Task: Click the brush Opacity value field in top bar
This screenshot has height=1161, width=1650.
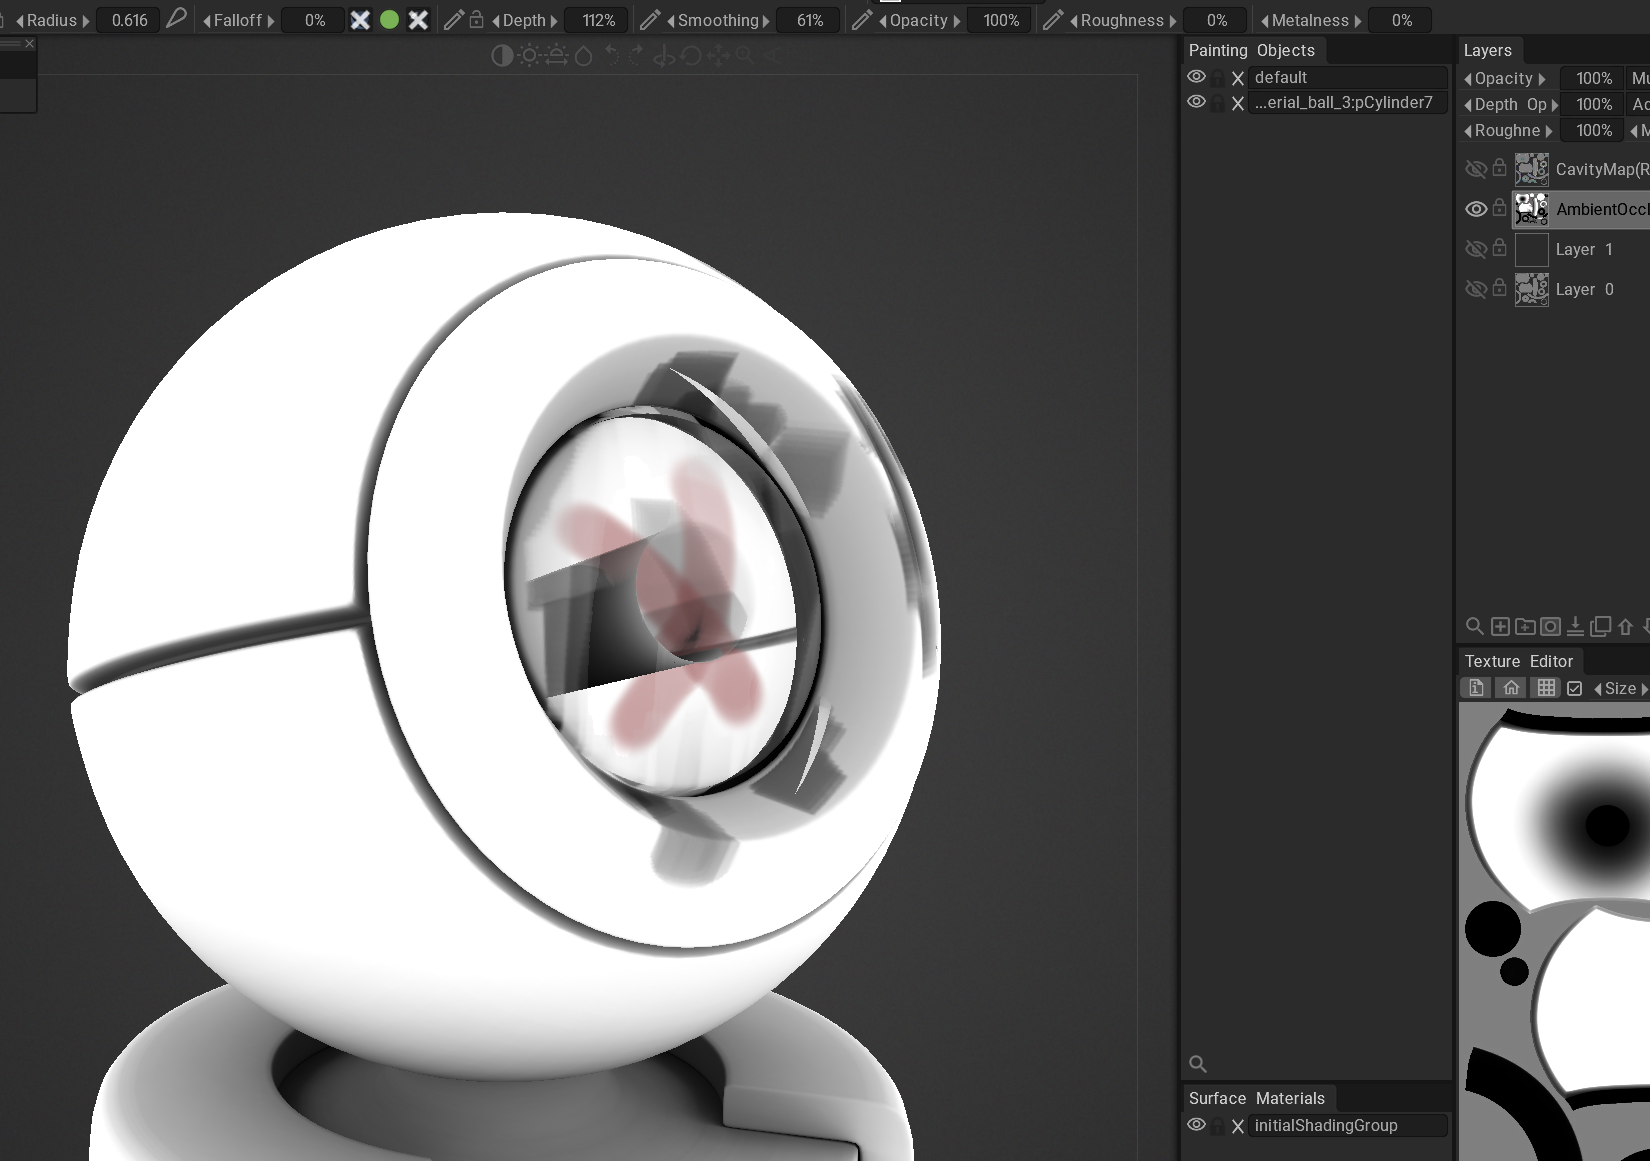Action: click(x=1001, y=20)
